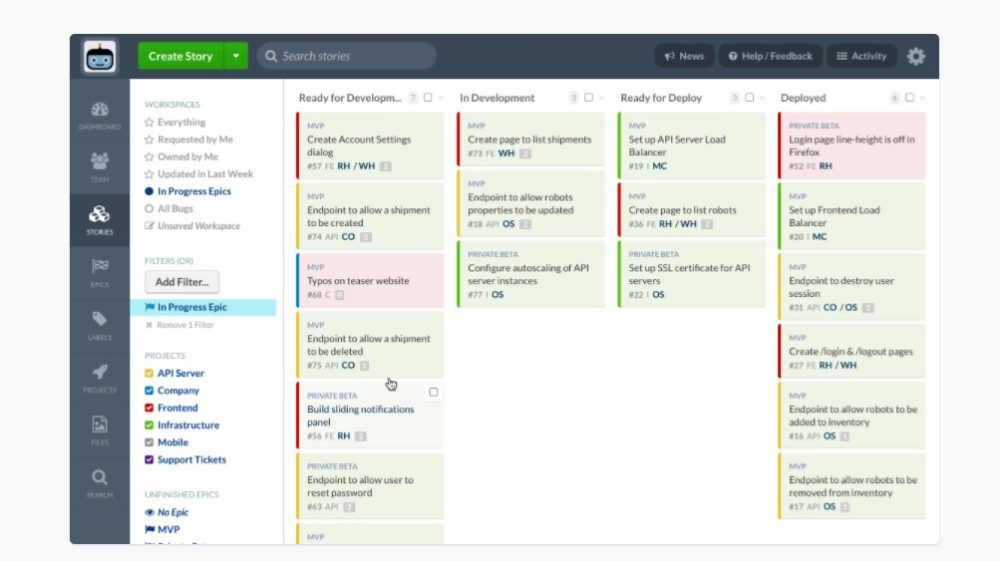Open settings with the gear icon
The width and height of the screenshot is (1000, 561).
coord(916,56)
